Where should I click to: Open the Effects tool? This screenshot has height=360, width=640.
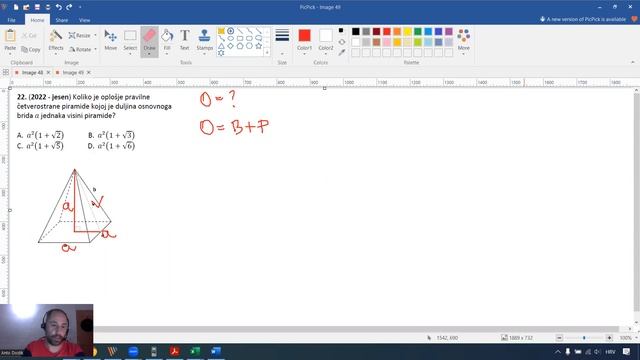click(x=56, y=41)
